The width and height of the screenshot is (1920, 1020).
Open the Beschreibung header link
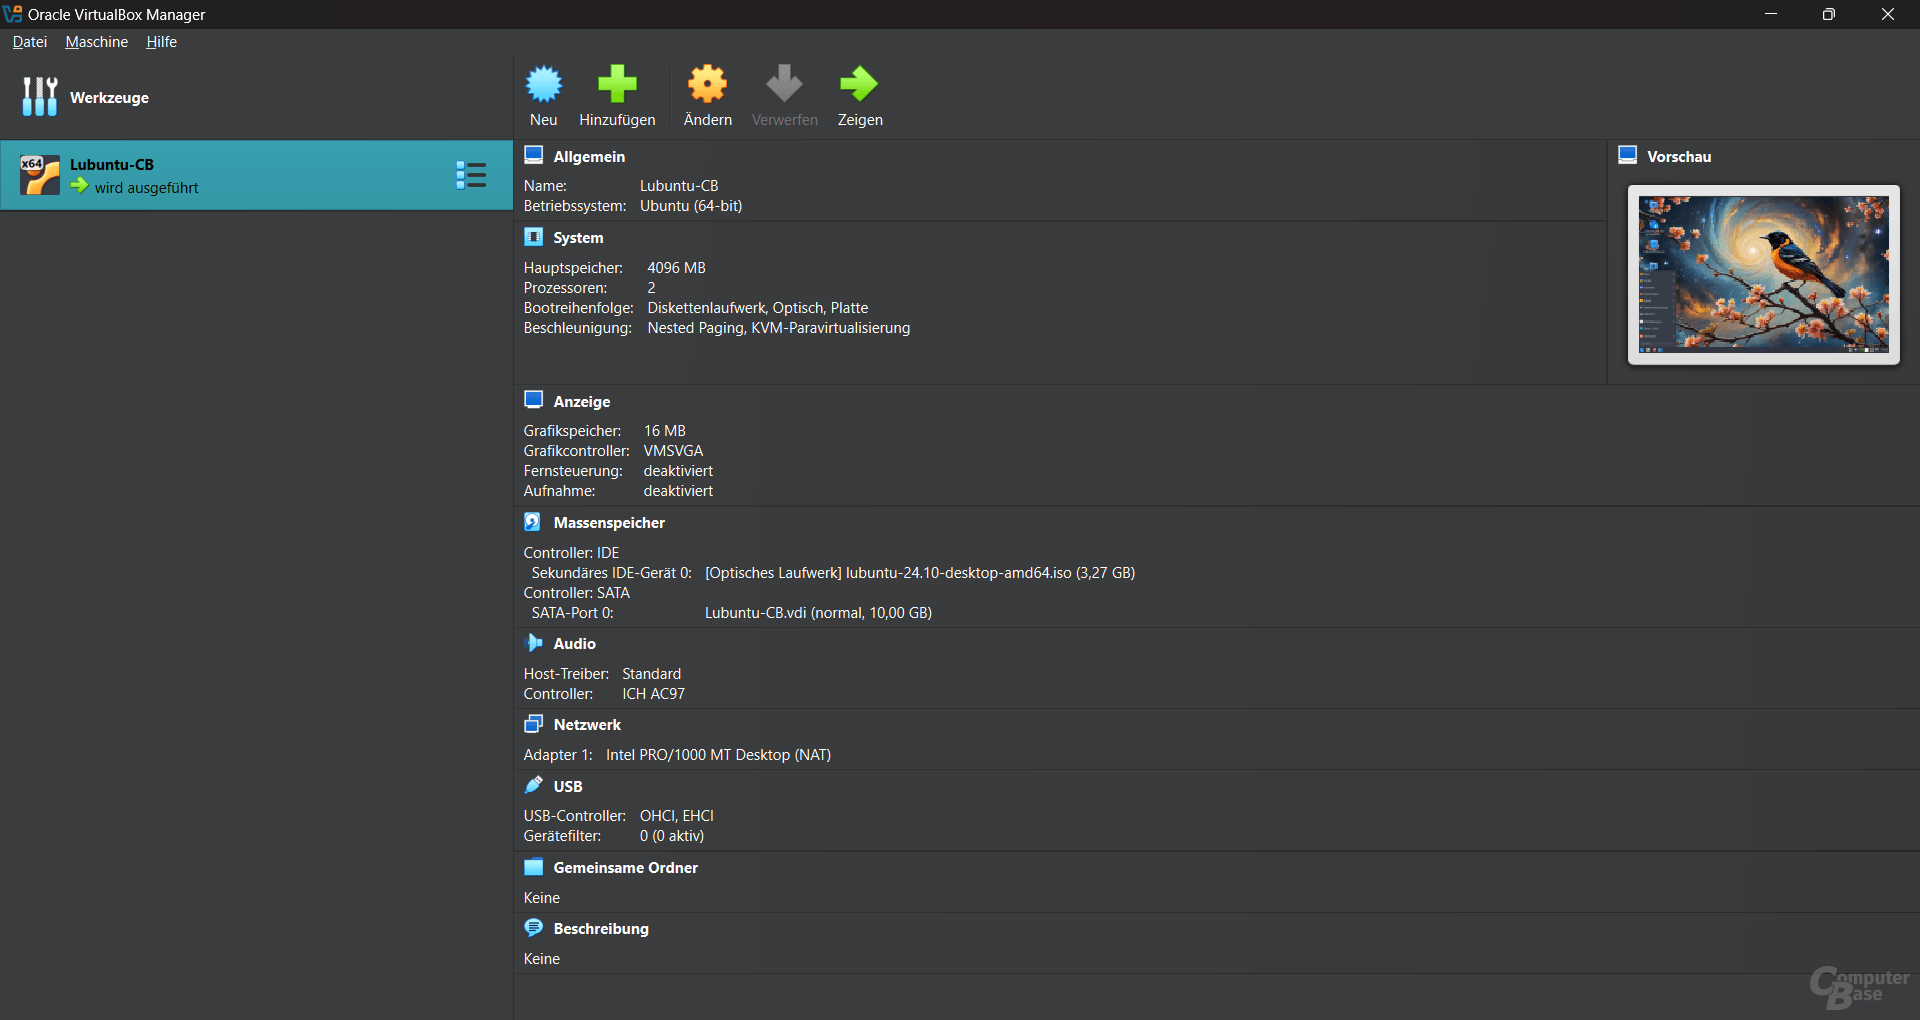[x=601, y=929]
